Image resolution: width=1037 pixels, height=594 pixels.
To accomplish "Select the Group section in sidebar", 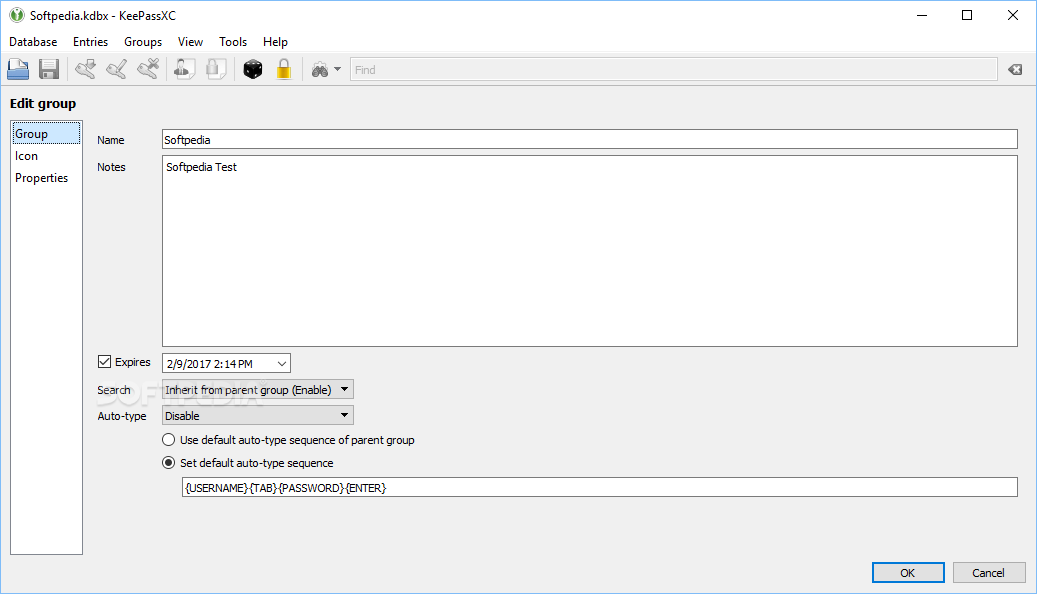I will 46,134.
